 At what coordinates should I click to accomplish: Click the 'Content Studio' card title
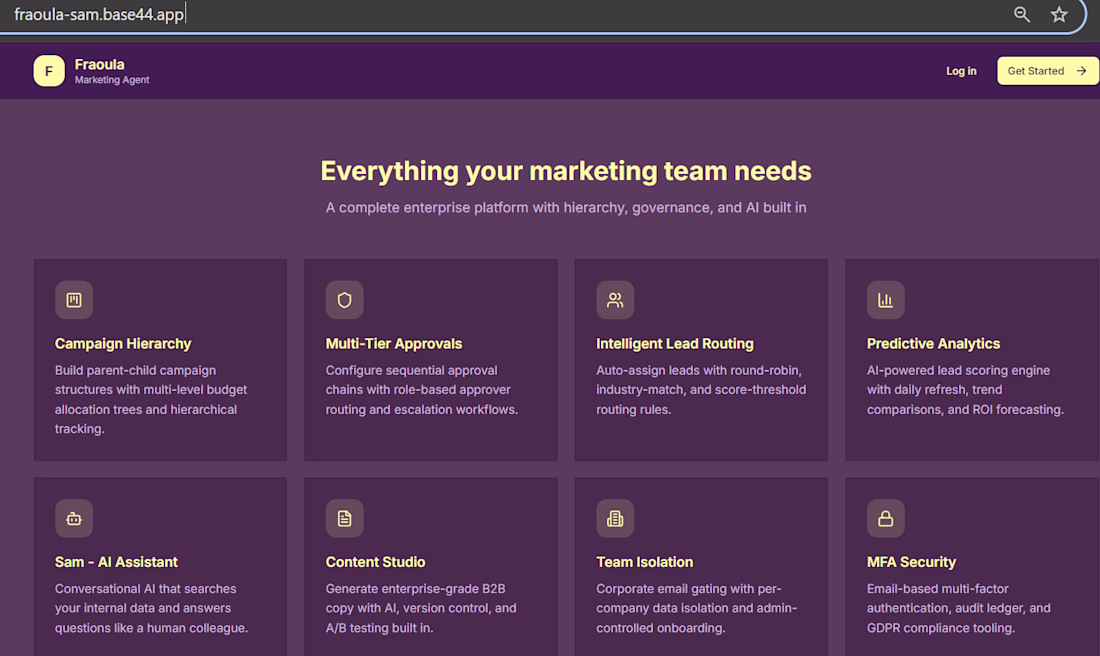(x=375, y=562)
